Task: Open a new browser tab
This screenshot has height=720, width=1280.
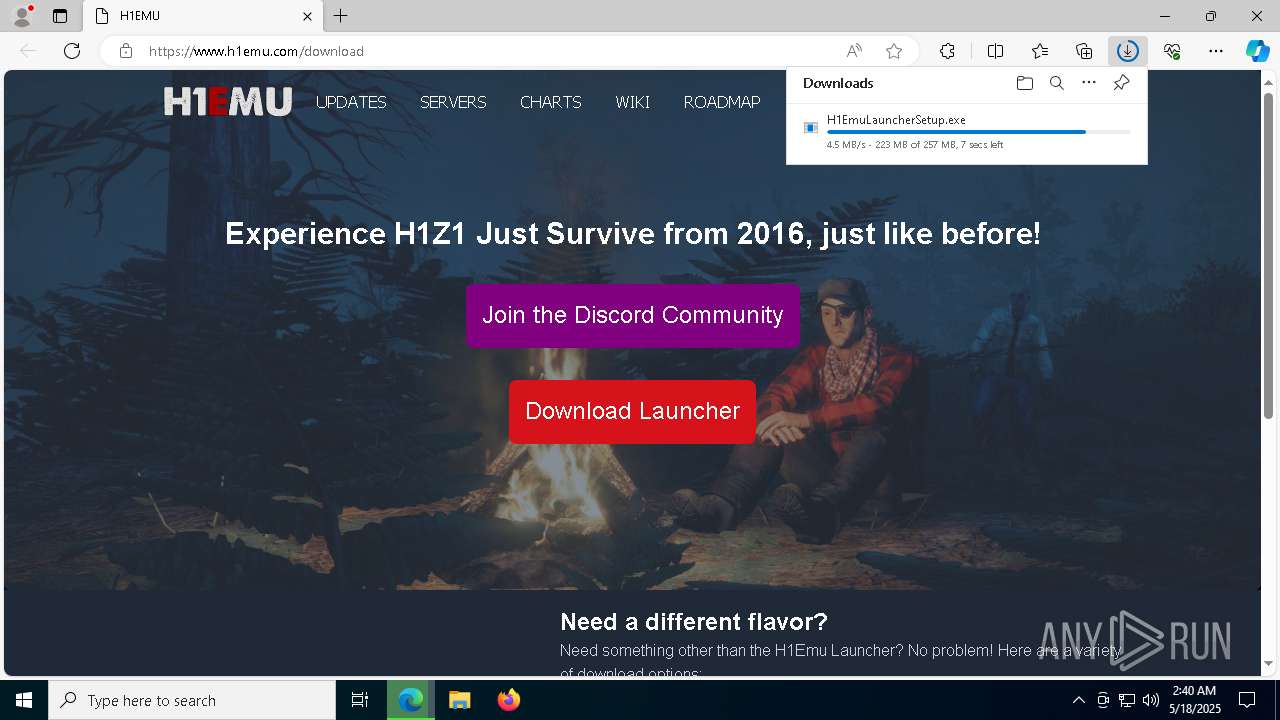Action: click(x=341, y=16)
